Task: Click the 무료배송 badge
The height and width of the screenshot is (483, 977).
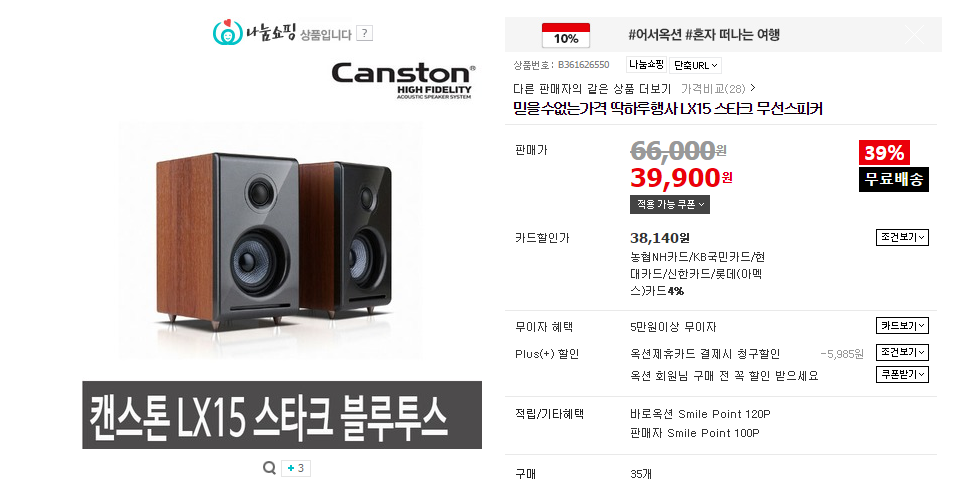Action: point(894,179)
